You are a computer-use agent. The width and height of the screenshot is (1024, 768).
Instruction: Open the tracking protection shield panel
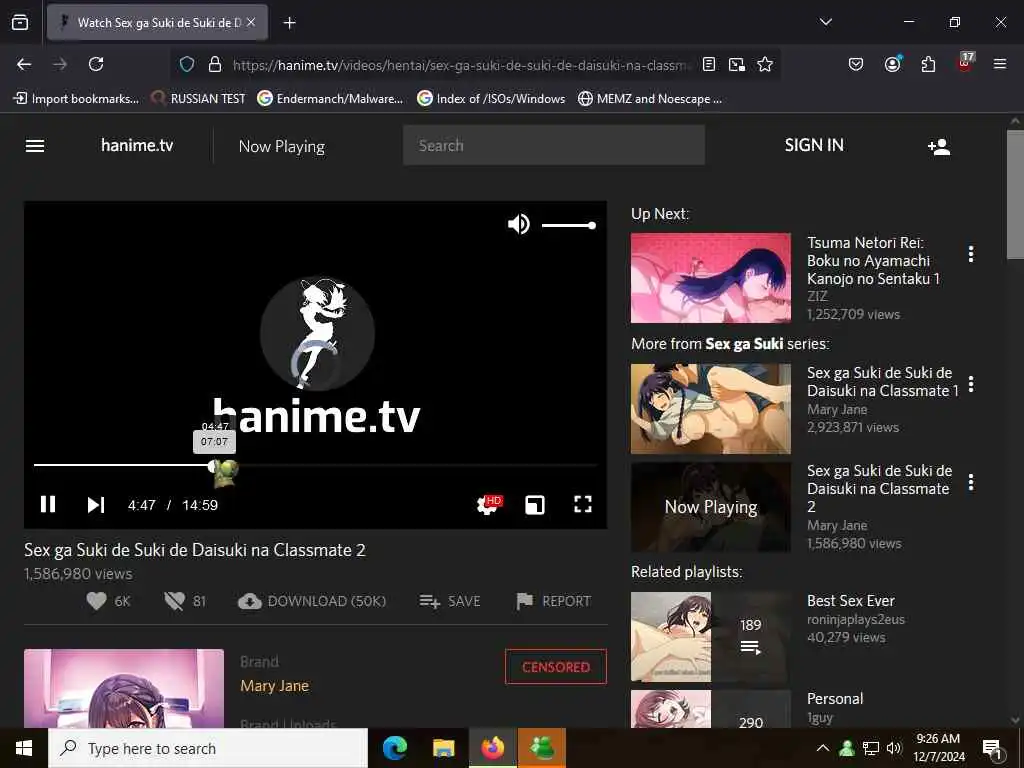pos(187,64)
